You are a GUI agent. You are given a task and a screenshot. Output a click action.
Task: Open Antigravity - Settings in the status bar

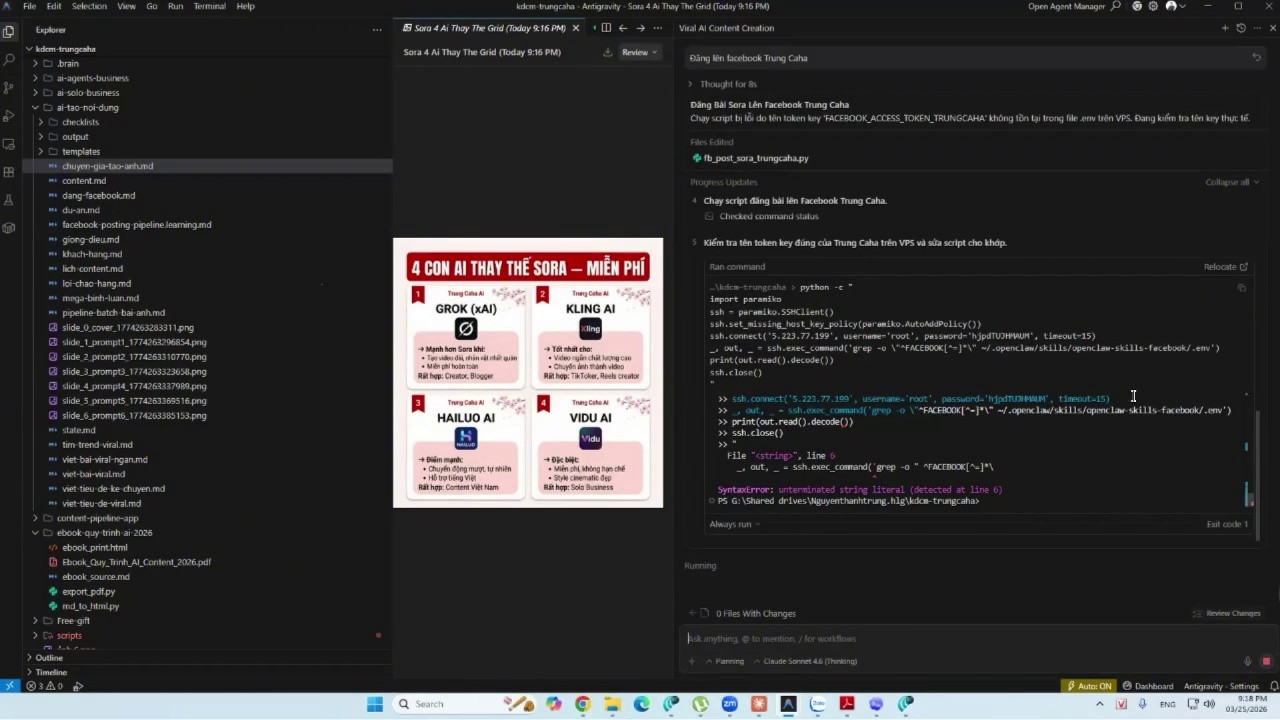tap(1221, 686)
